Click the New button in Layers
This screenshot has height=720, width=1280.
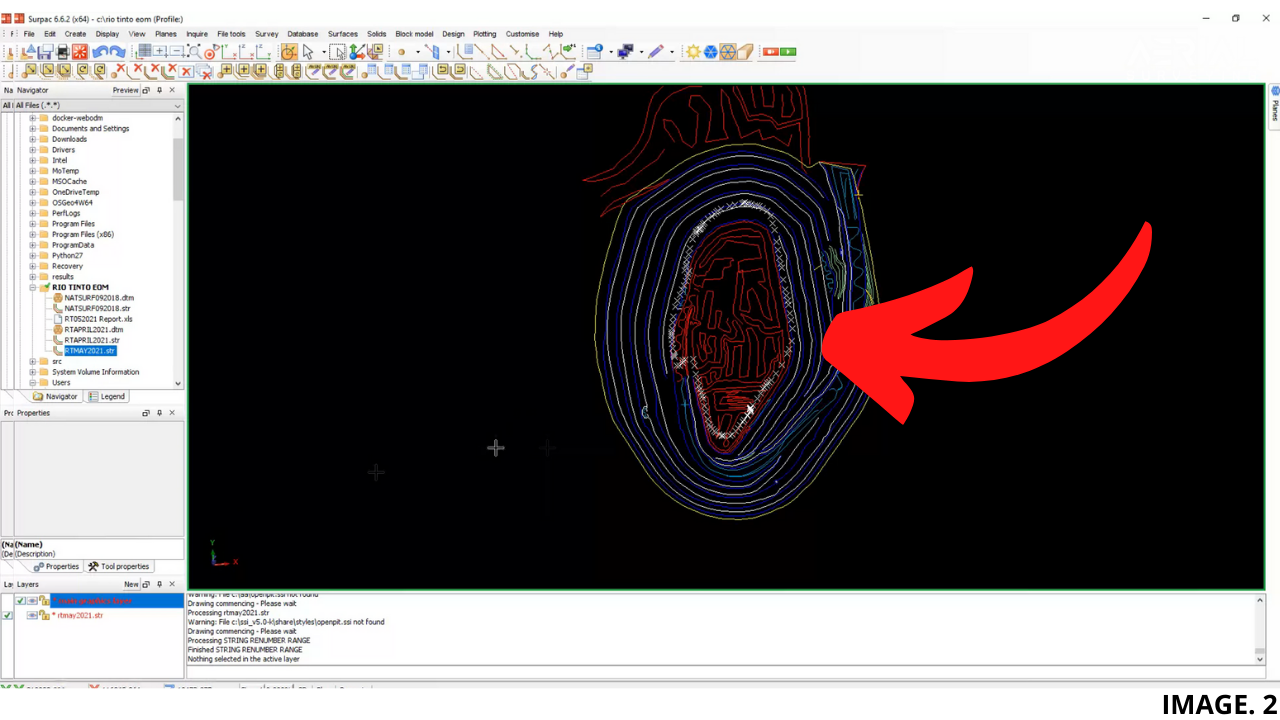coord(131,584)
